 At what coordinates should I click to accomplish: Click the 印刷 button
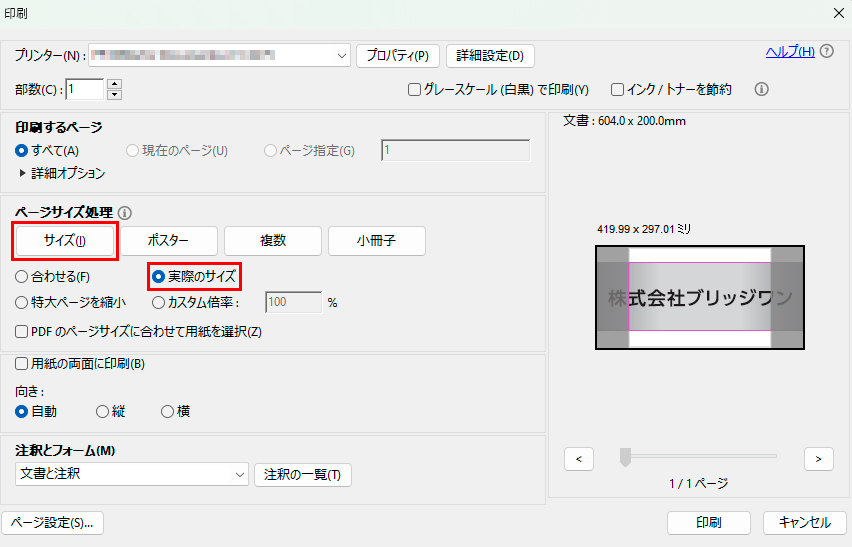tap(709, 522)
